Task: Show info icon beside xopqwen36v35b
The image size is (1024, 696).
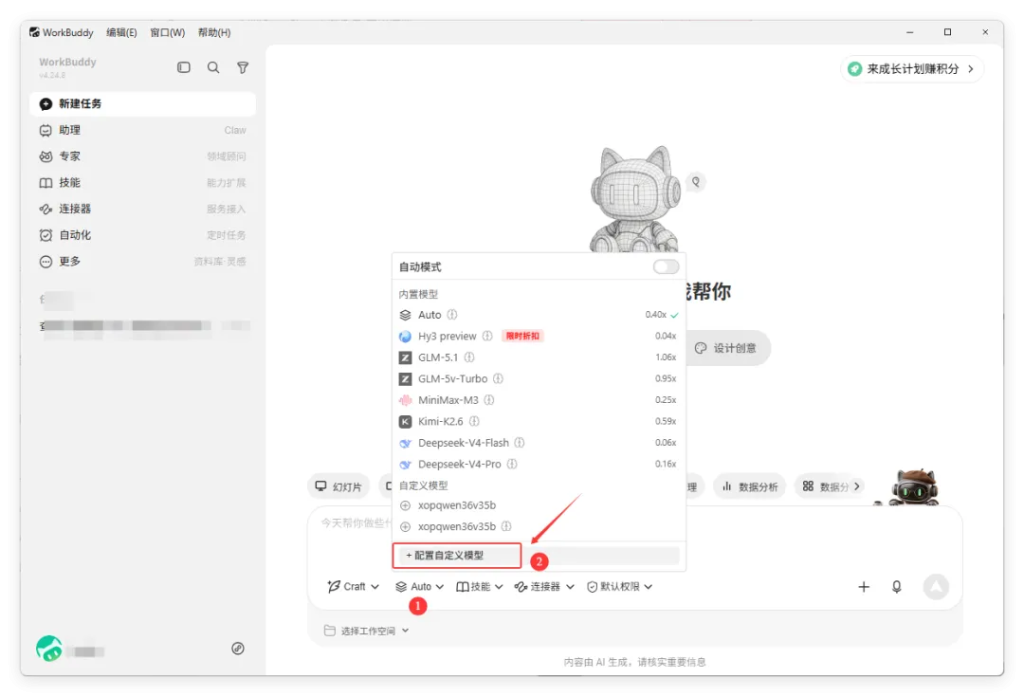Action: pyautogui.click(x=506, y=526)
